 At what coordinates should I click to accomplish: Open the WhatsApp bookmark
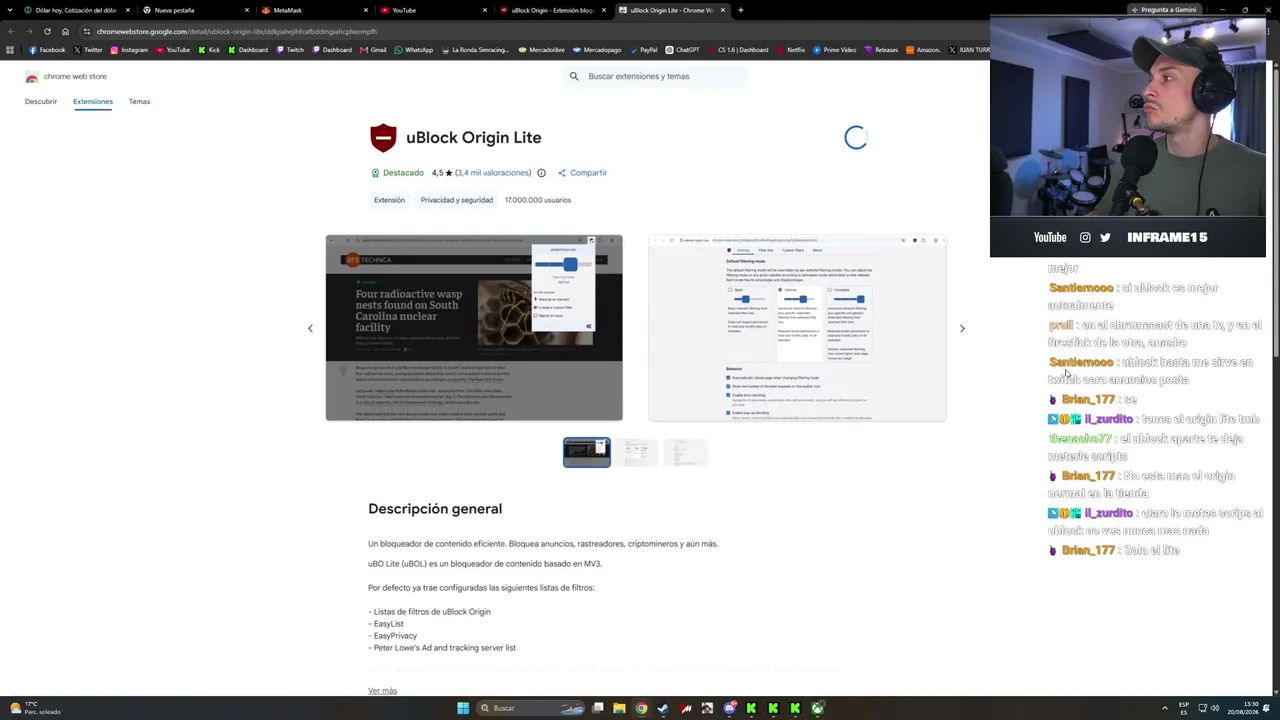coord(414,50)
